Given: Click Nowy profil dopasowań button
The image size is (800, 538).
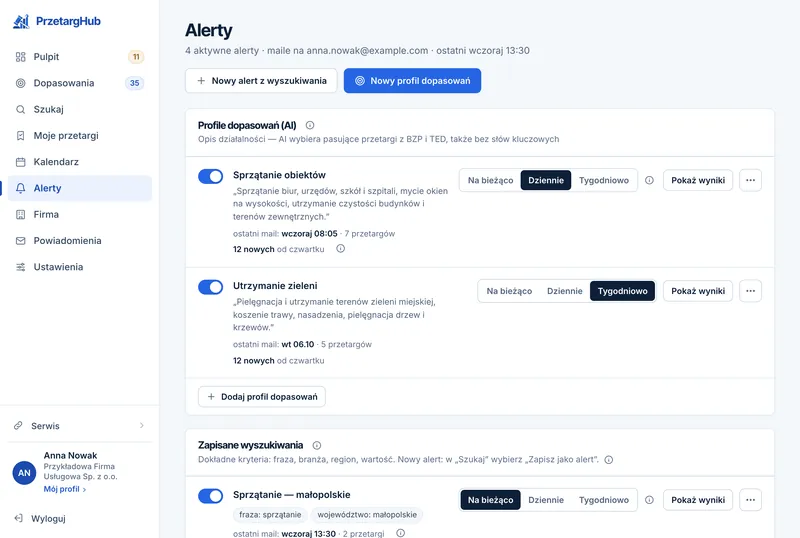Looking at the screenshot, I should coord(412,81).
